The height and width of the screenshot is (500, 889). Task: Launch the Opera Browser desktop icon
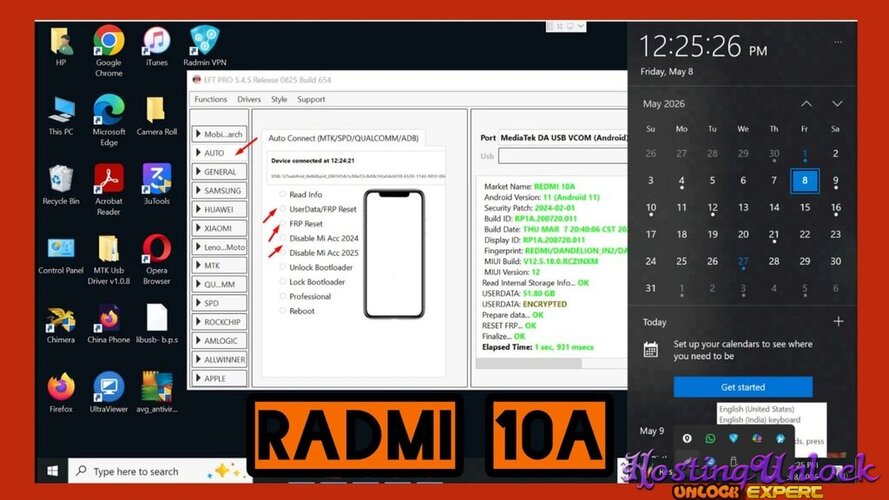156,259
